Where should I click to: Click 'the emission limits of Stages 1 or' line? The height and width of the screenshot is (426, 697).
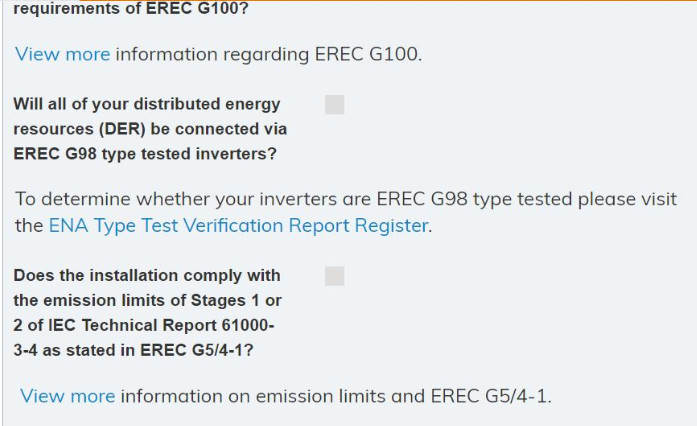pos(148,300)
